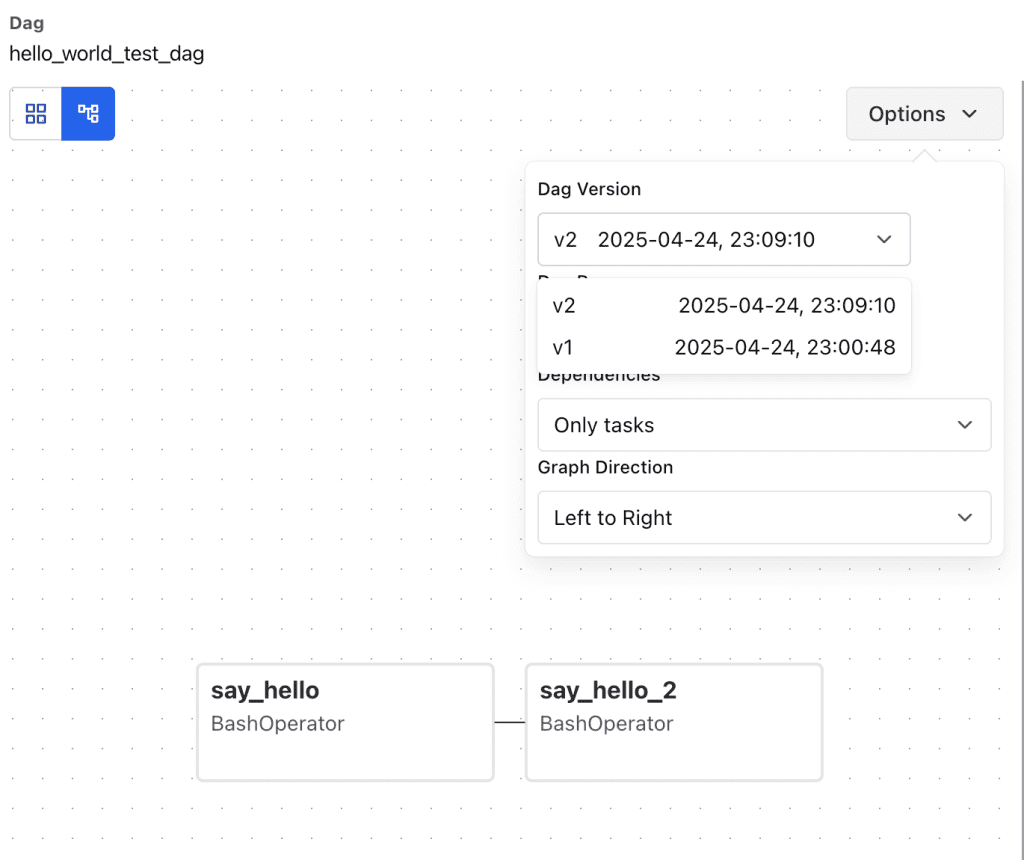Image resolution: width=1024 pixels, height=860 pixels.
Task: Select the say_hello task node
Action: tap(345, 722)
